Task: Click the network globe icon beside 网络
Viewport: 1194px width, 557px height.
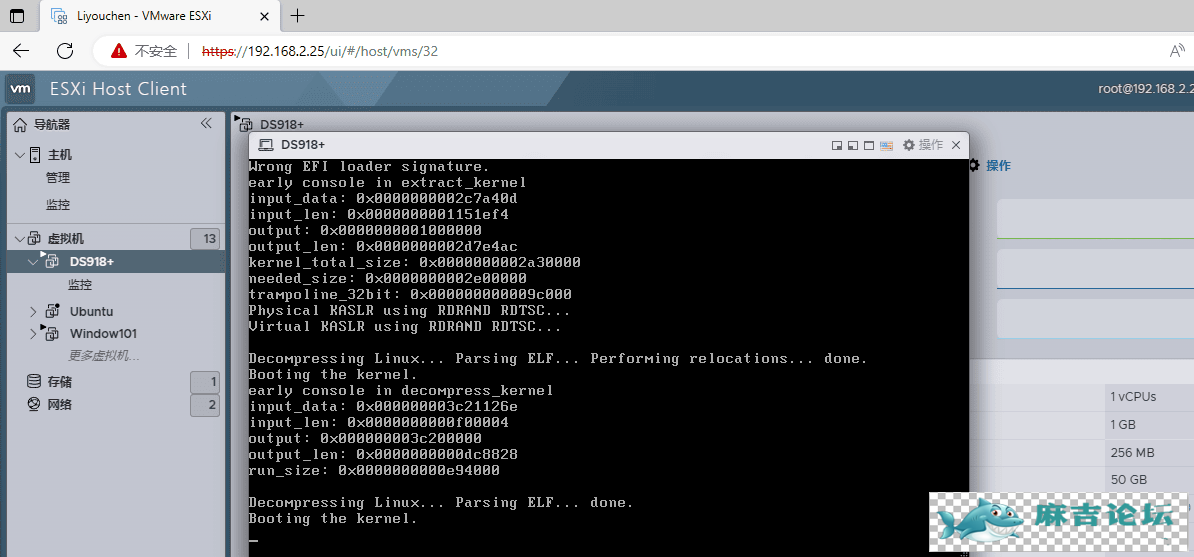Action: 34,405
